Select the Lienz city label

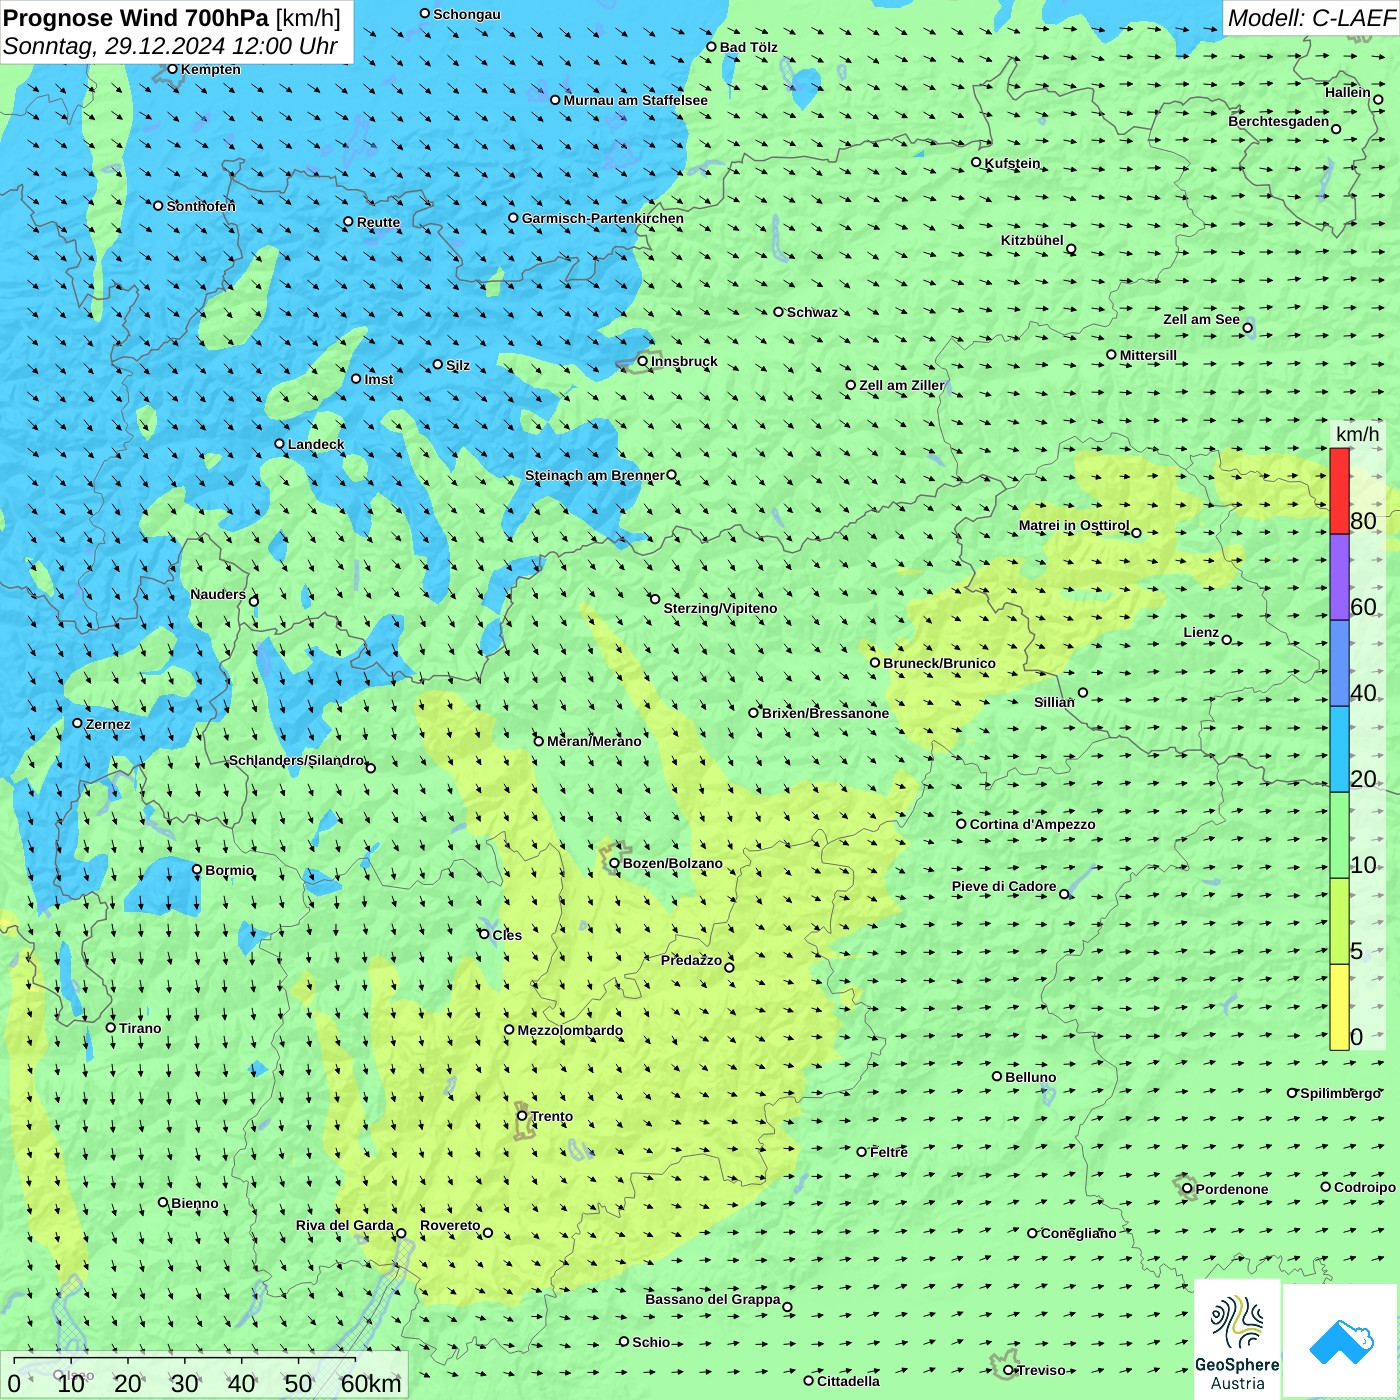1201,632
